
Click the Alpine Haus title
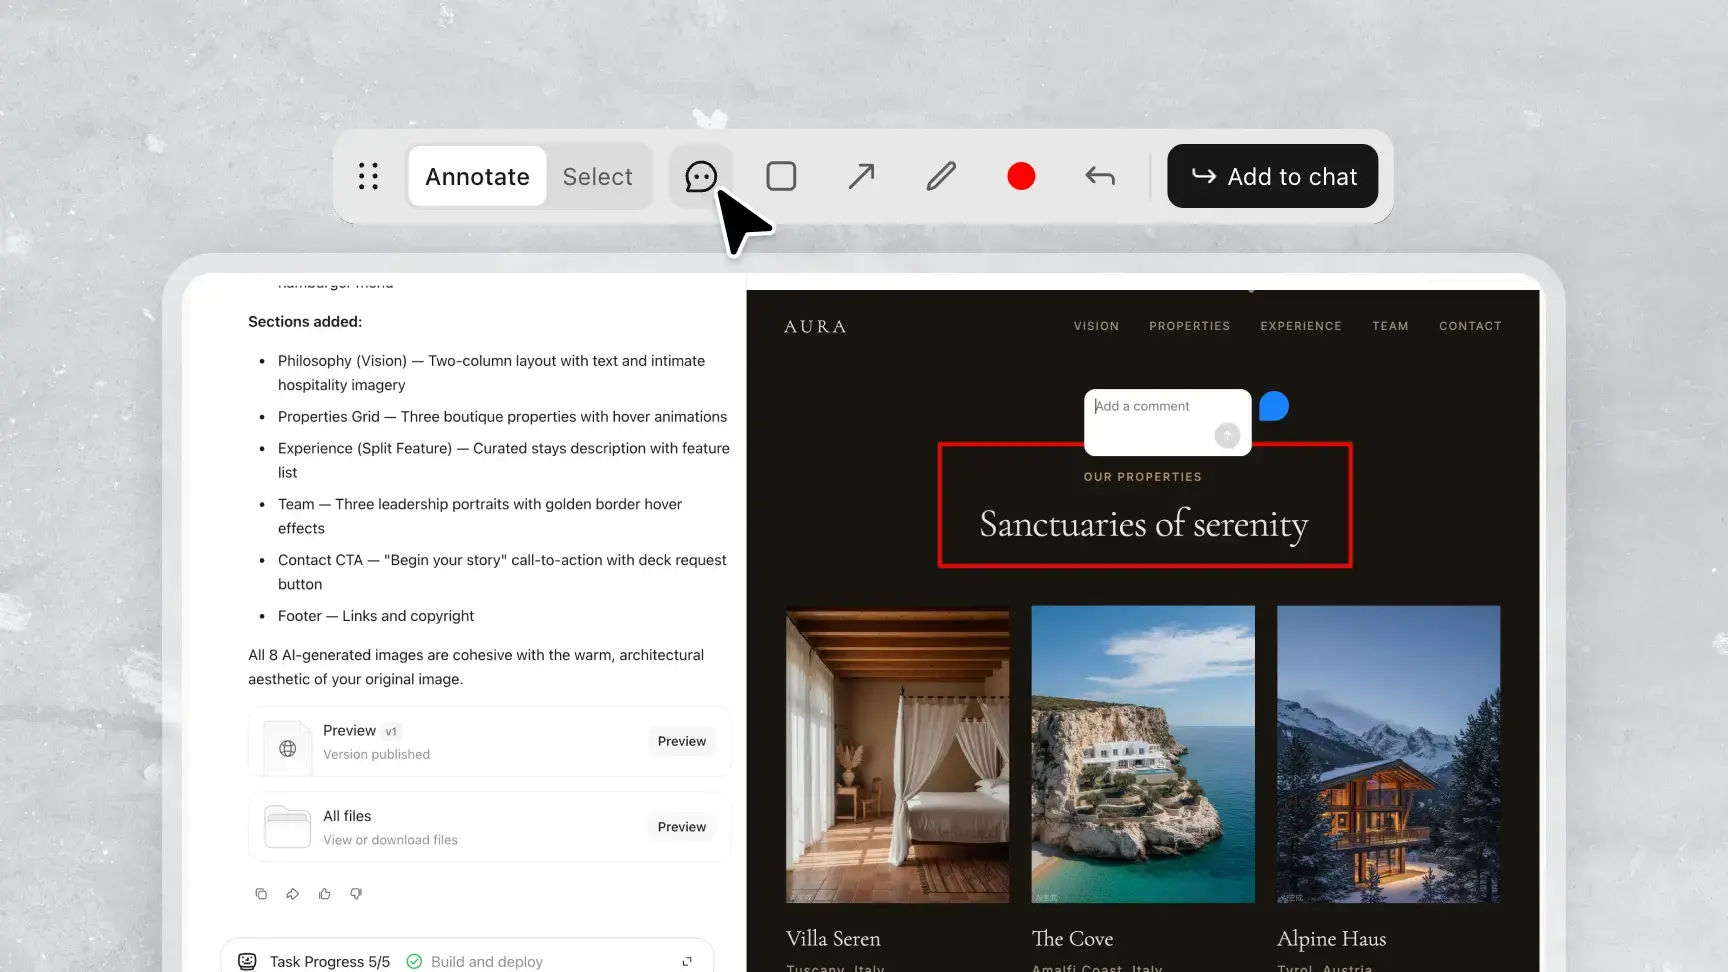tap(1331, 939)
